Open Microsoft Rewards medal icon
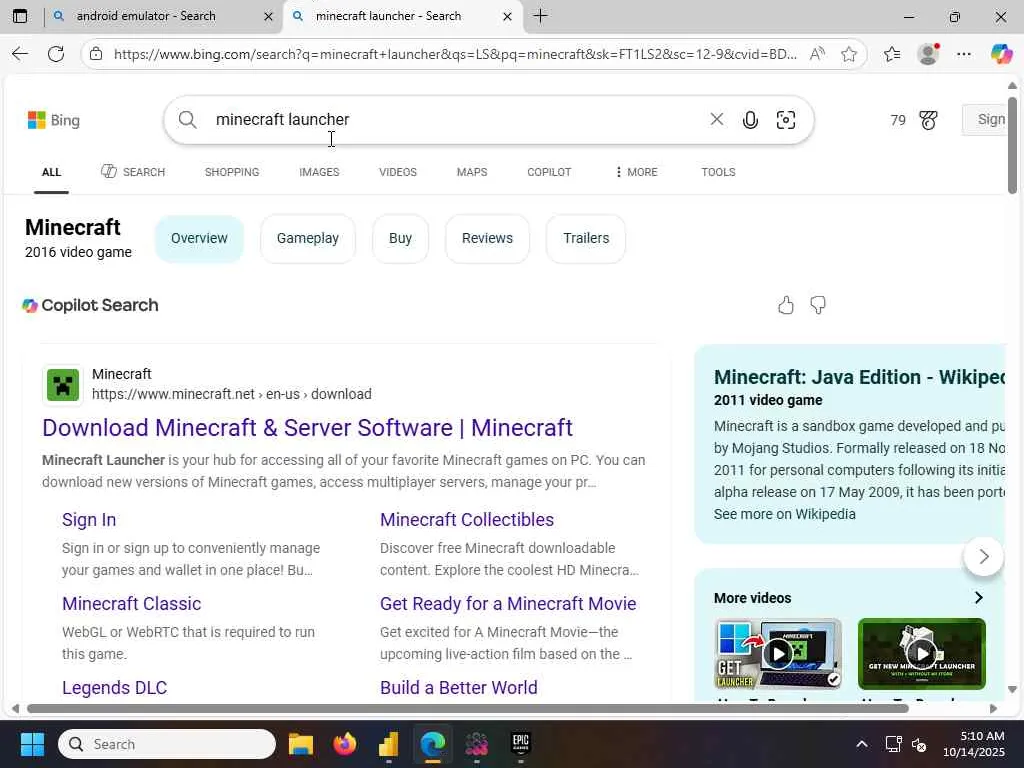 coord(928,120)
